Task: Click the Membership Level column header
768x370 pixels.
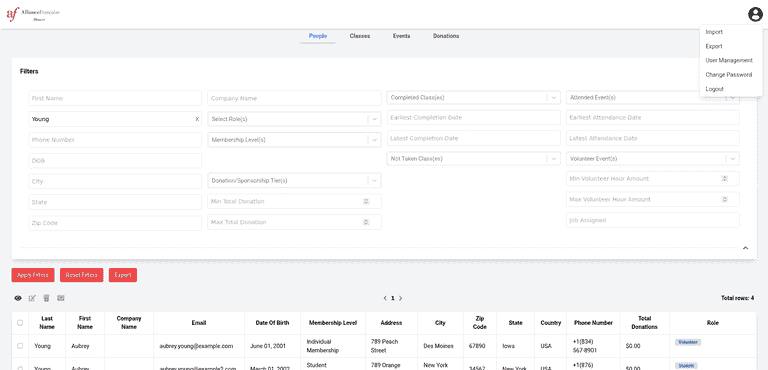Action: tap(333, 323)
